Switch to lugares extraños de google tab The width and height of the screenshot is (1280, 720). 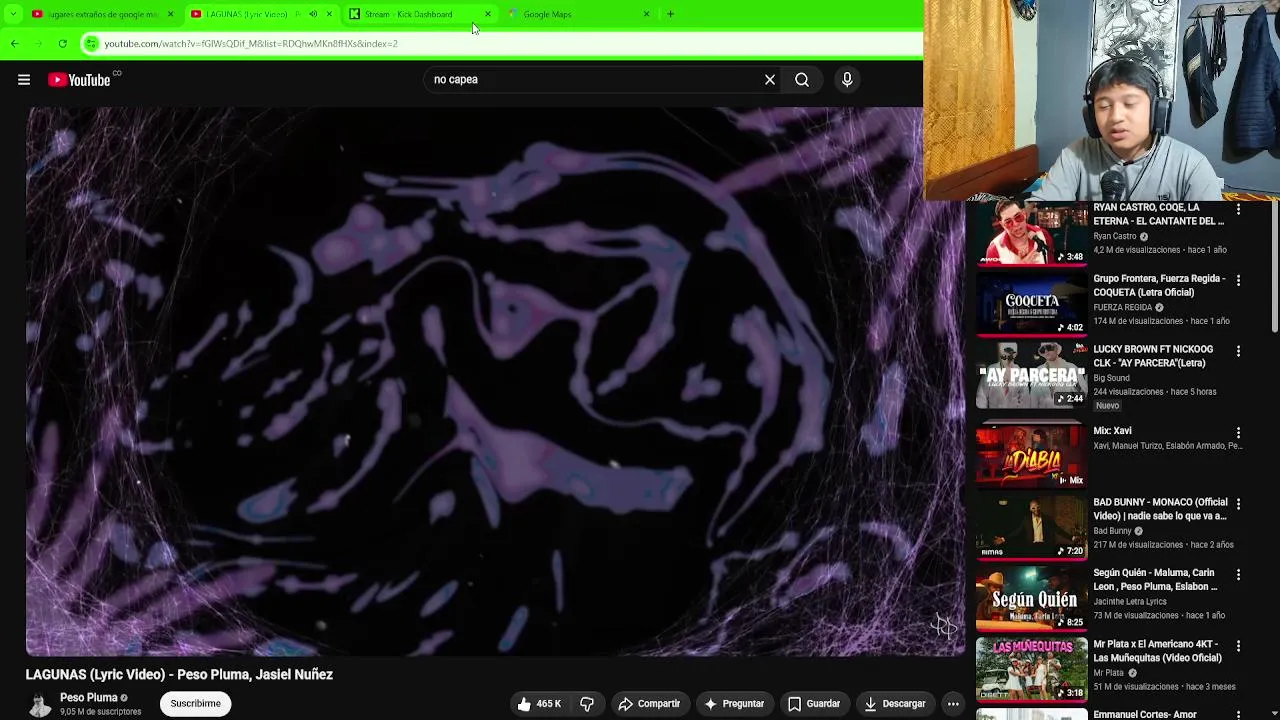[102, 14]
